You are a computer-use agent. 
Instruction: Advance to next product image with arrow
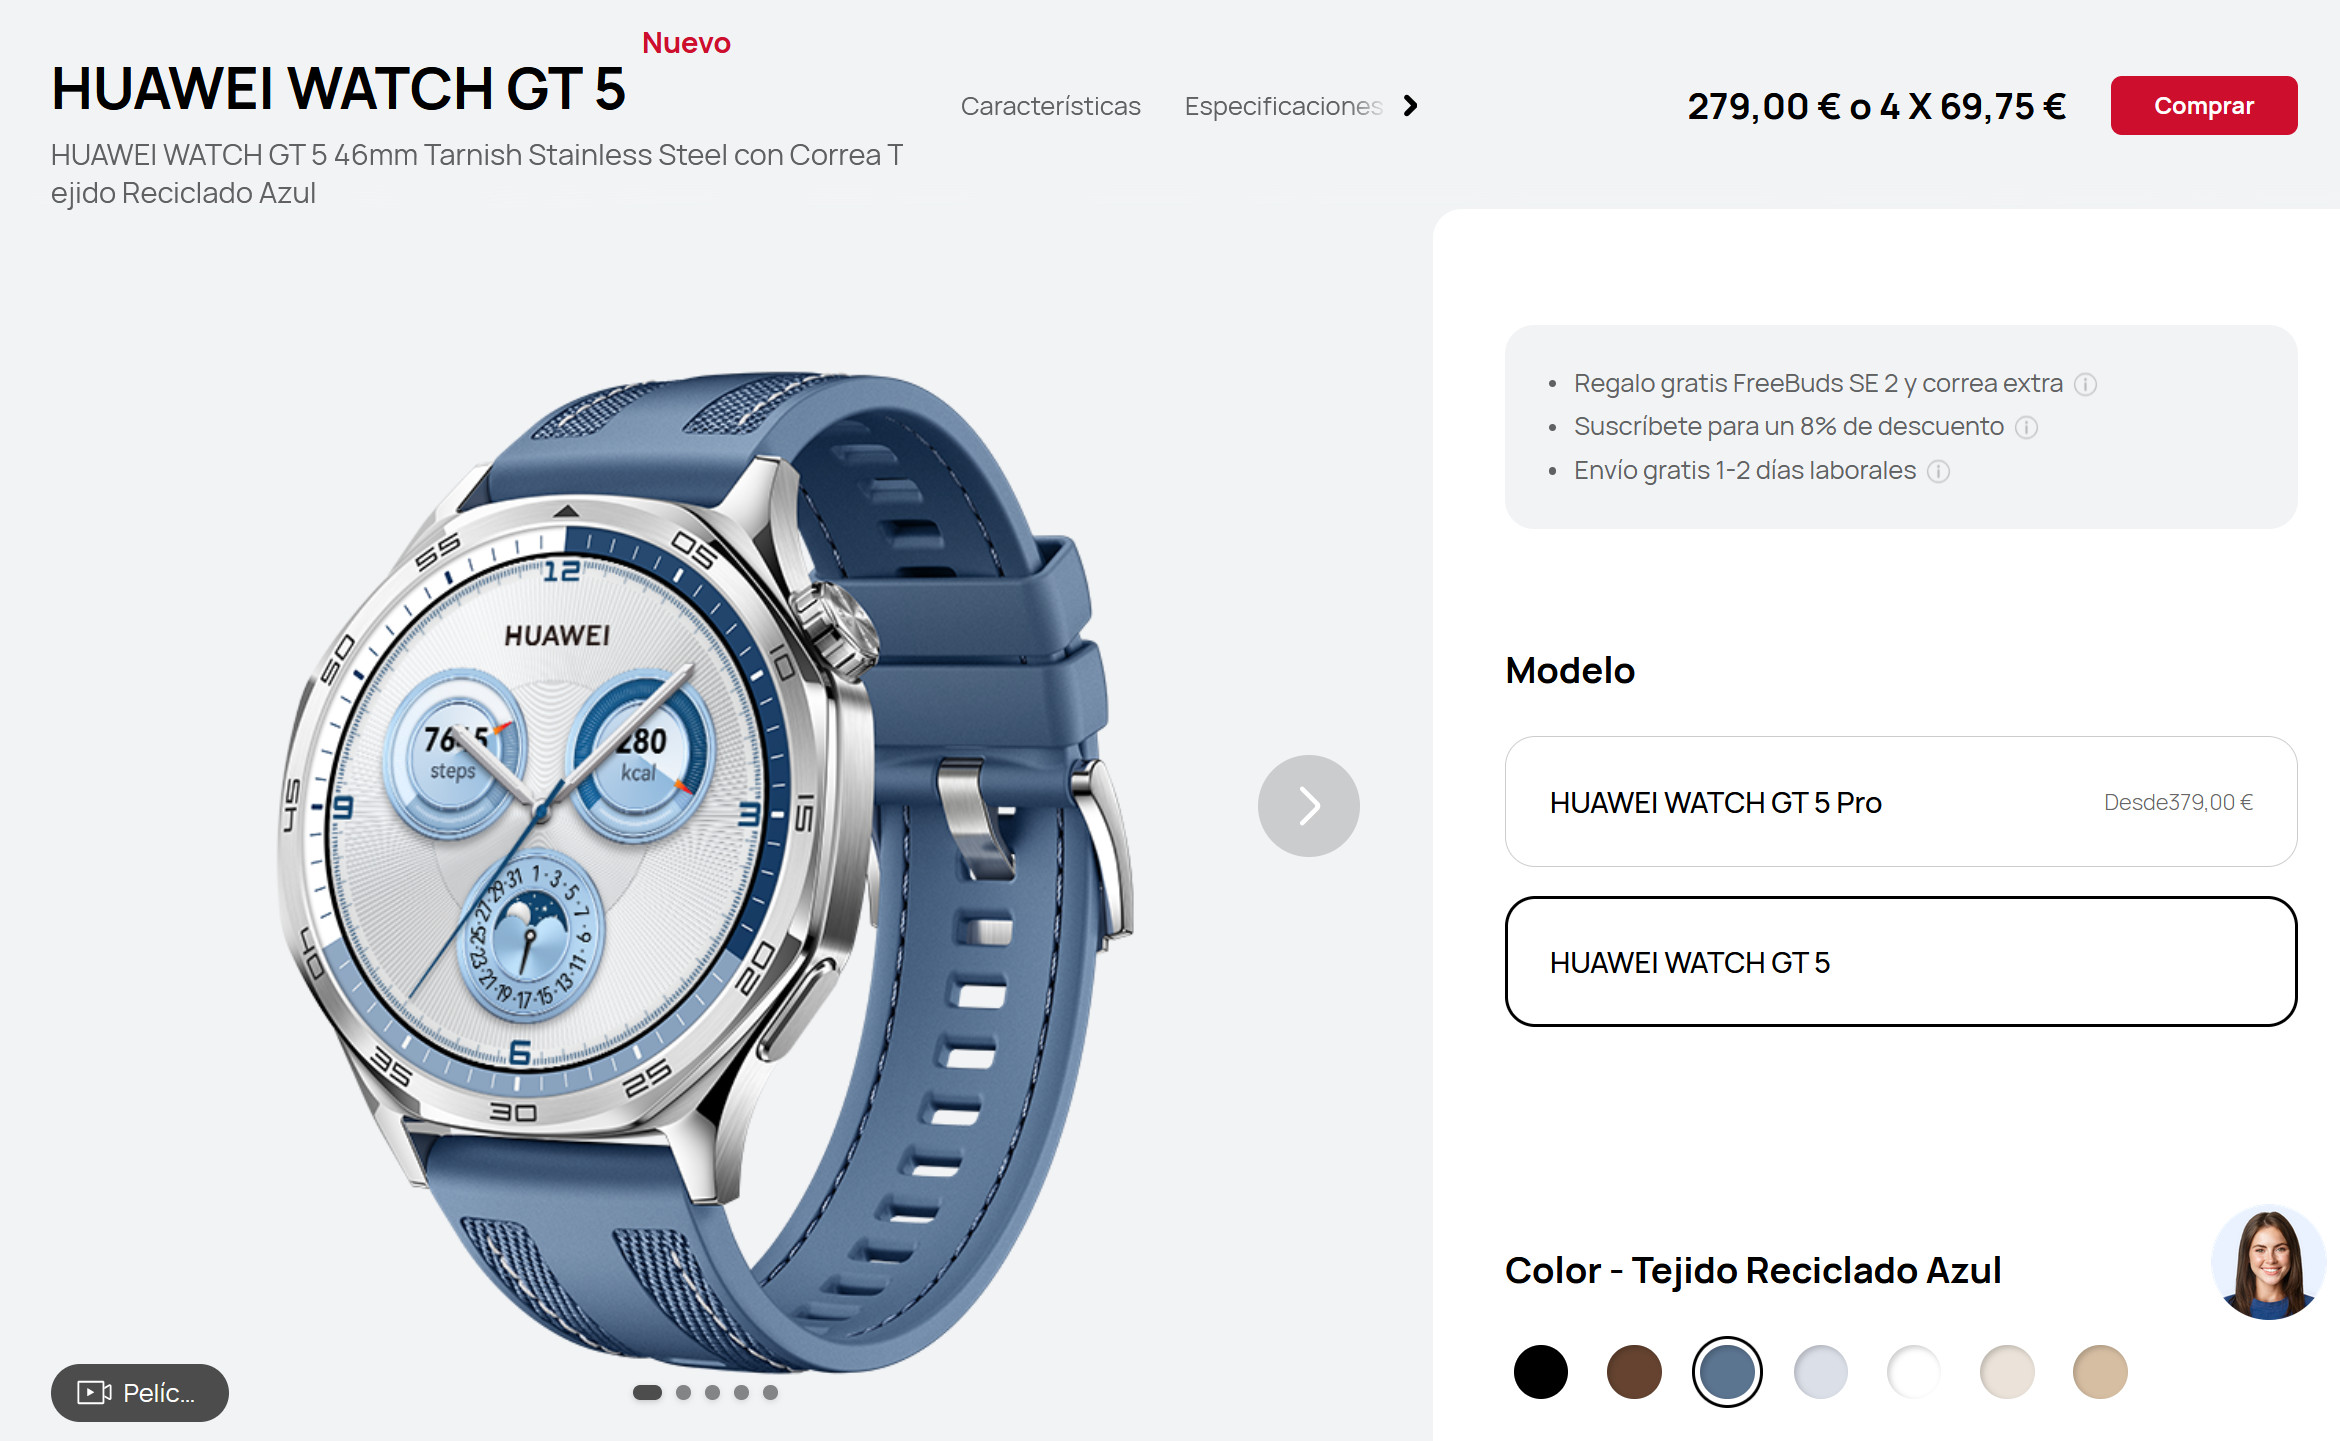click(x=1308, y=805)
